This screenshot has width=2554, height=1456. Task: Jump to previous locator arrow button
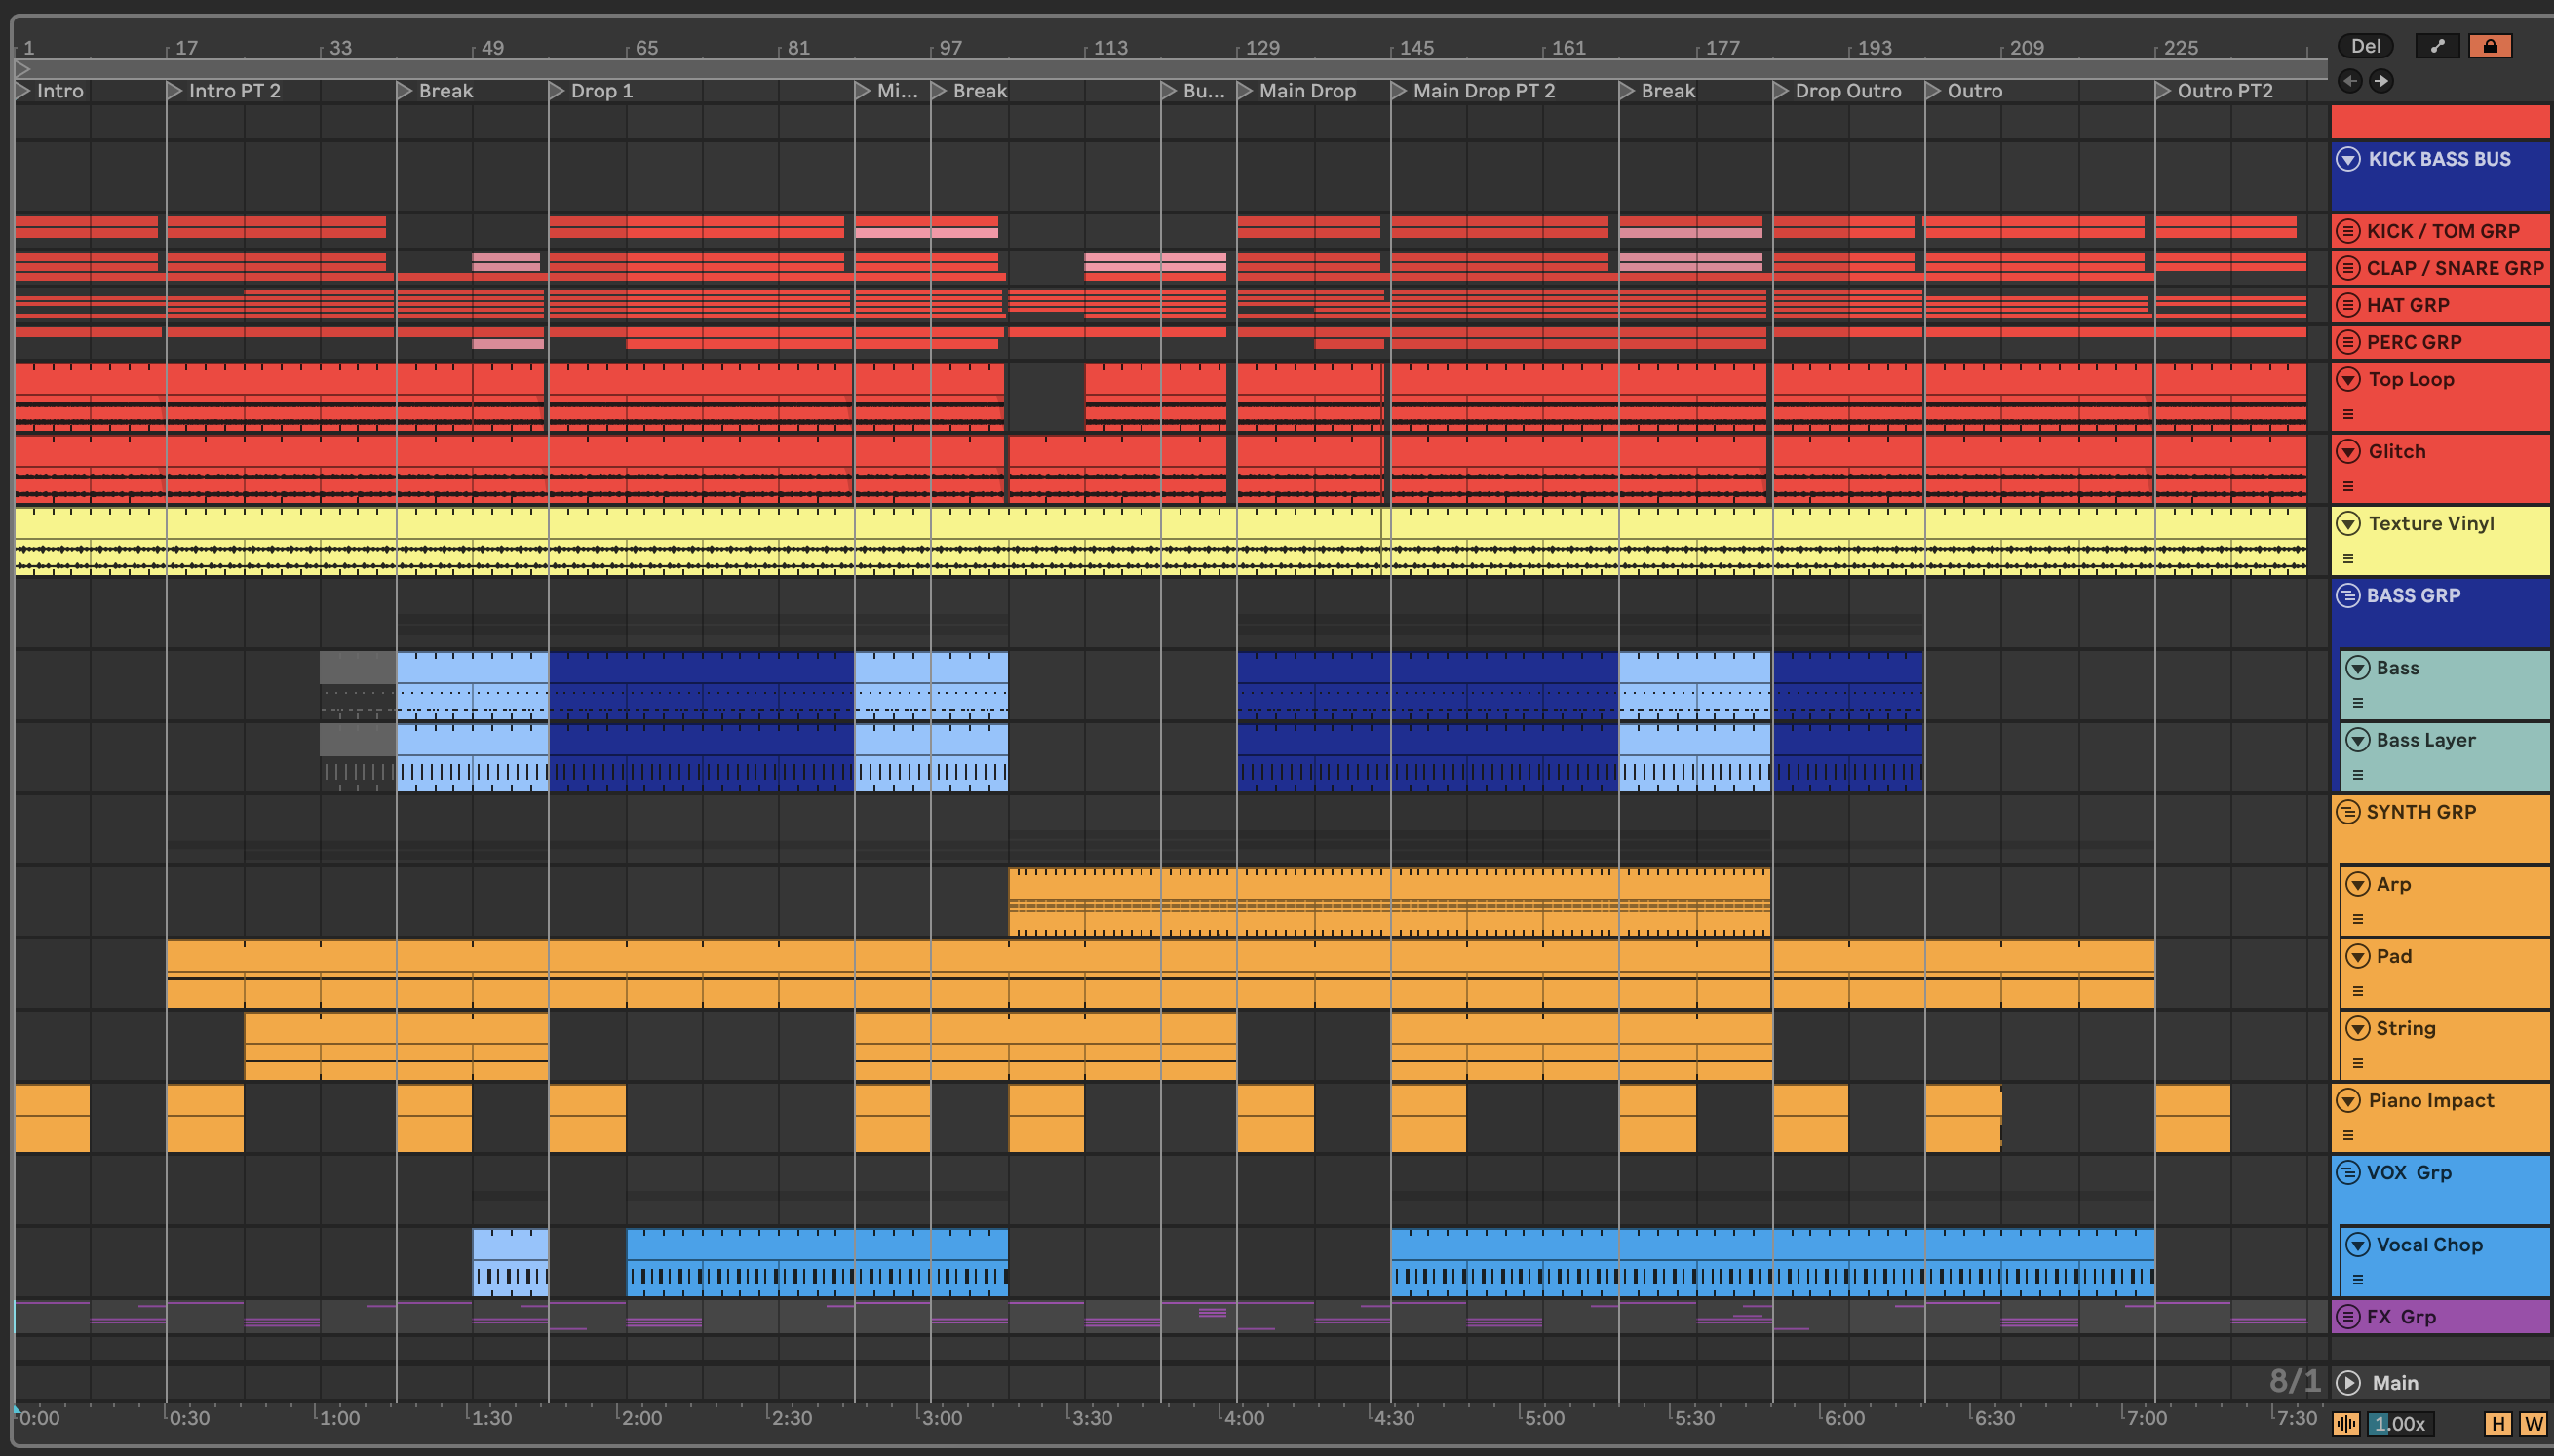click(x=2350, y=81)
